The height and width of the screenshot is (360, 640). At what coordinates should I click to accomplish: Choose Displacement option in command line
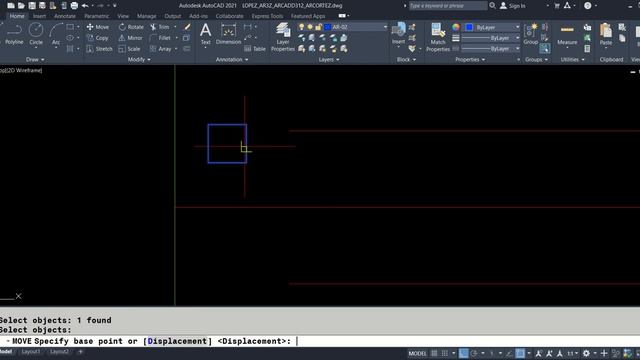[x=177, y=341]
